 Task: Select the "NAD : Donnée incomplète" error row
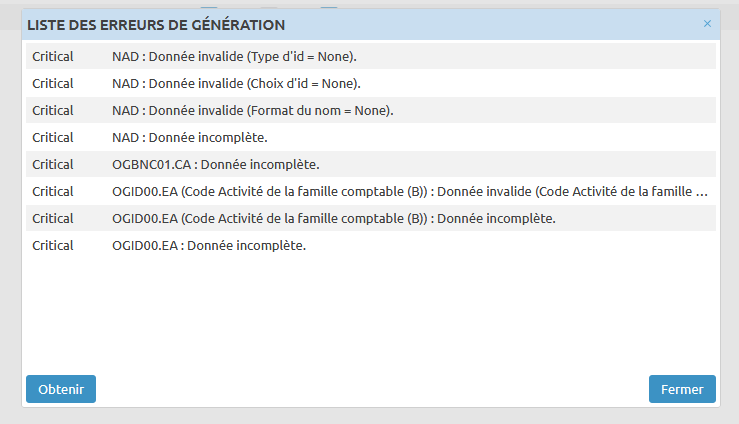[190, 137]
